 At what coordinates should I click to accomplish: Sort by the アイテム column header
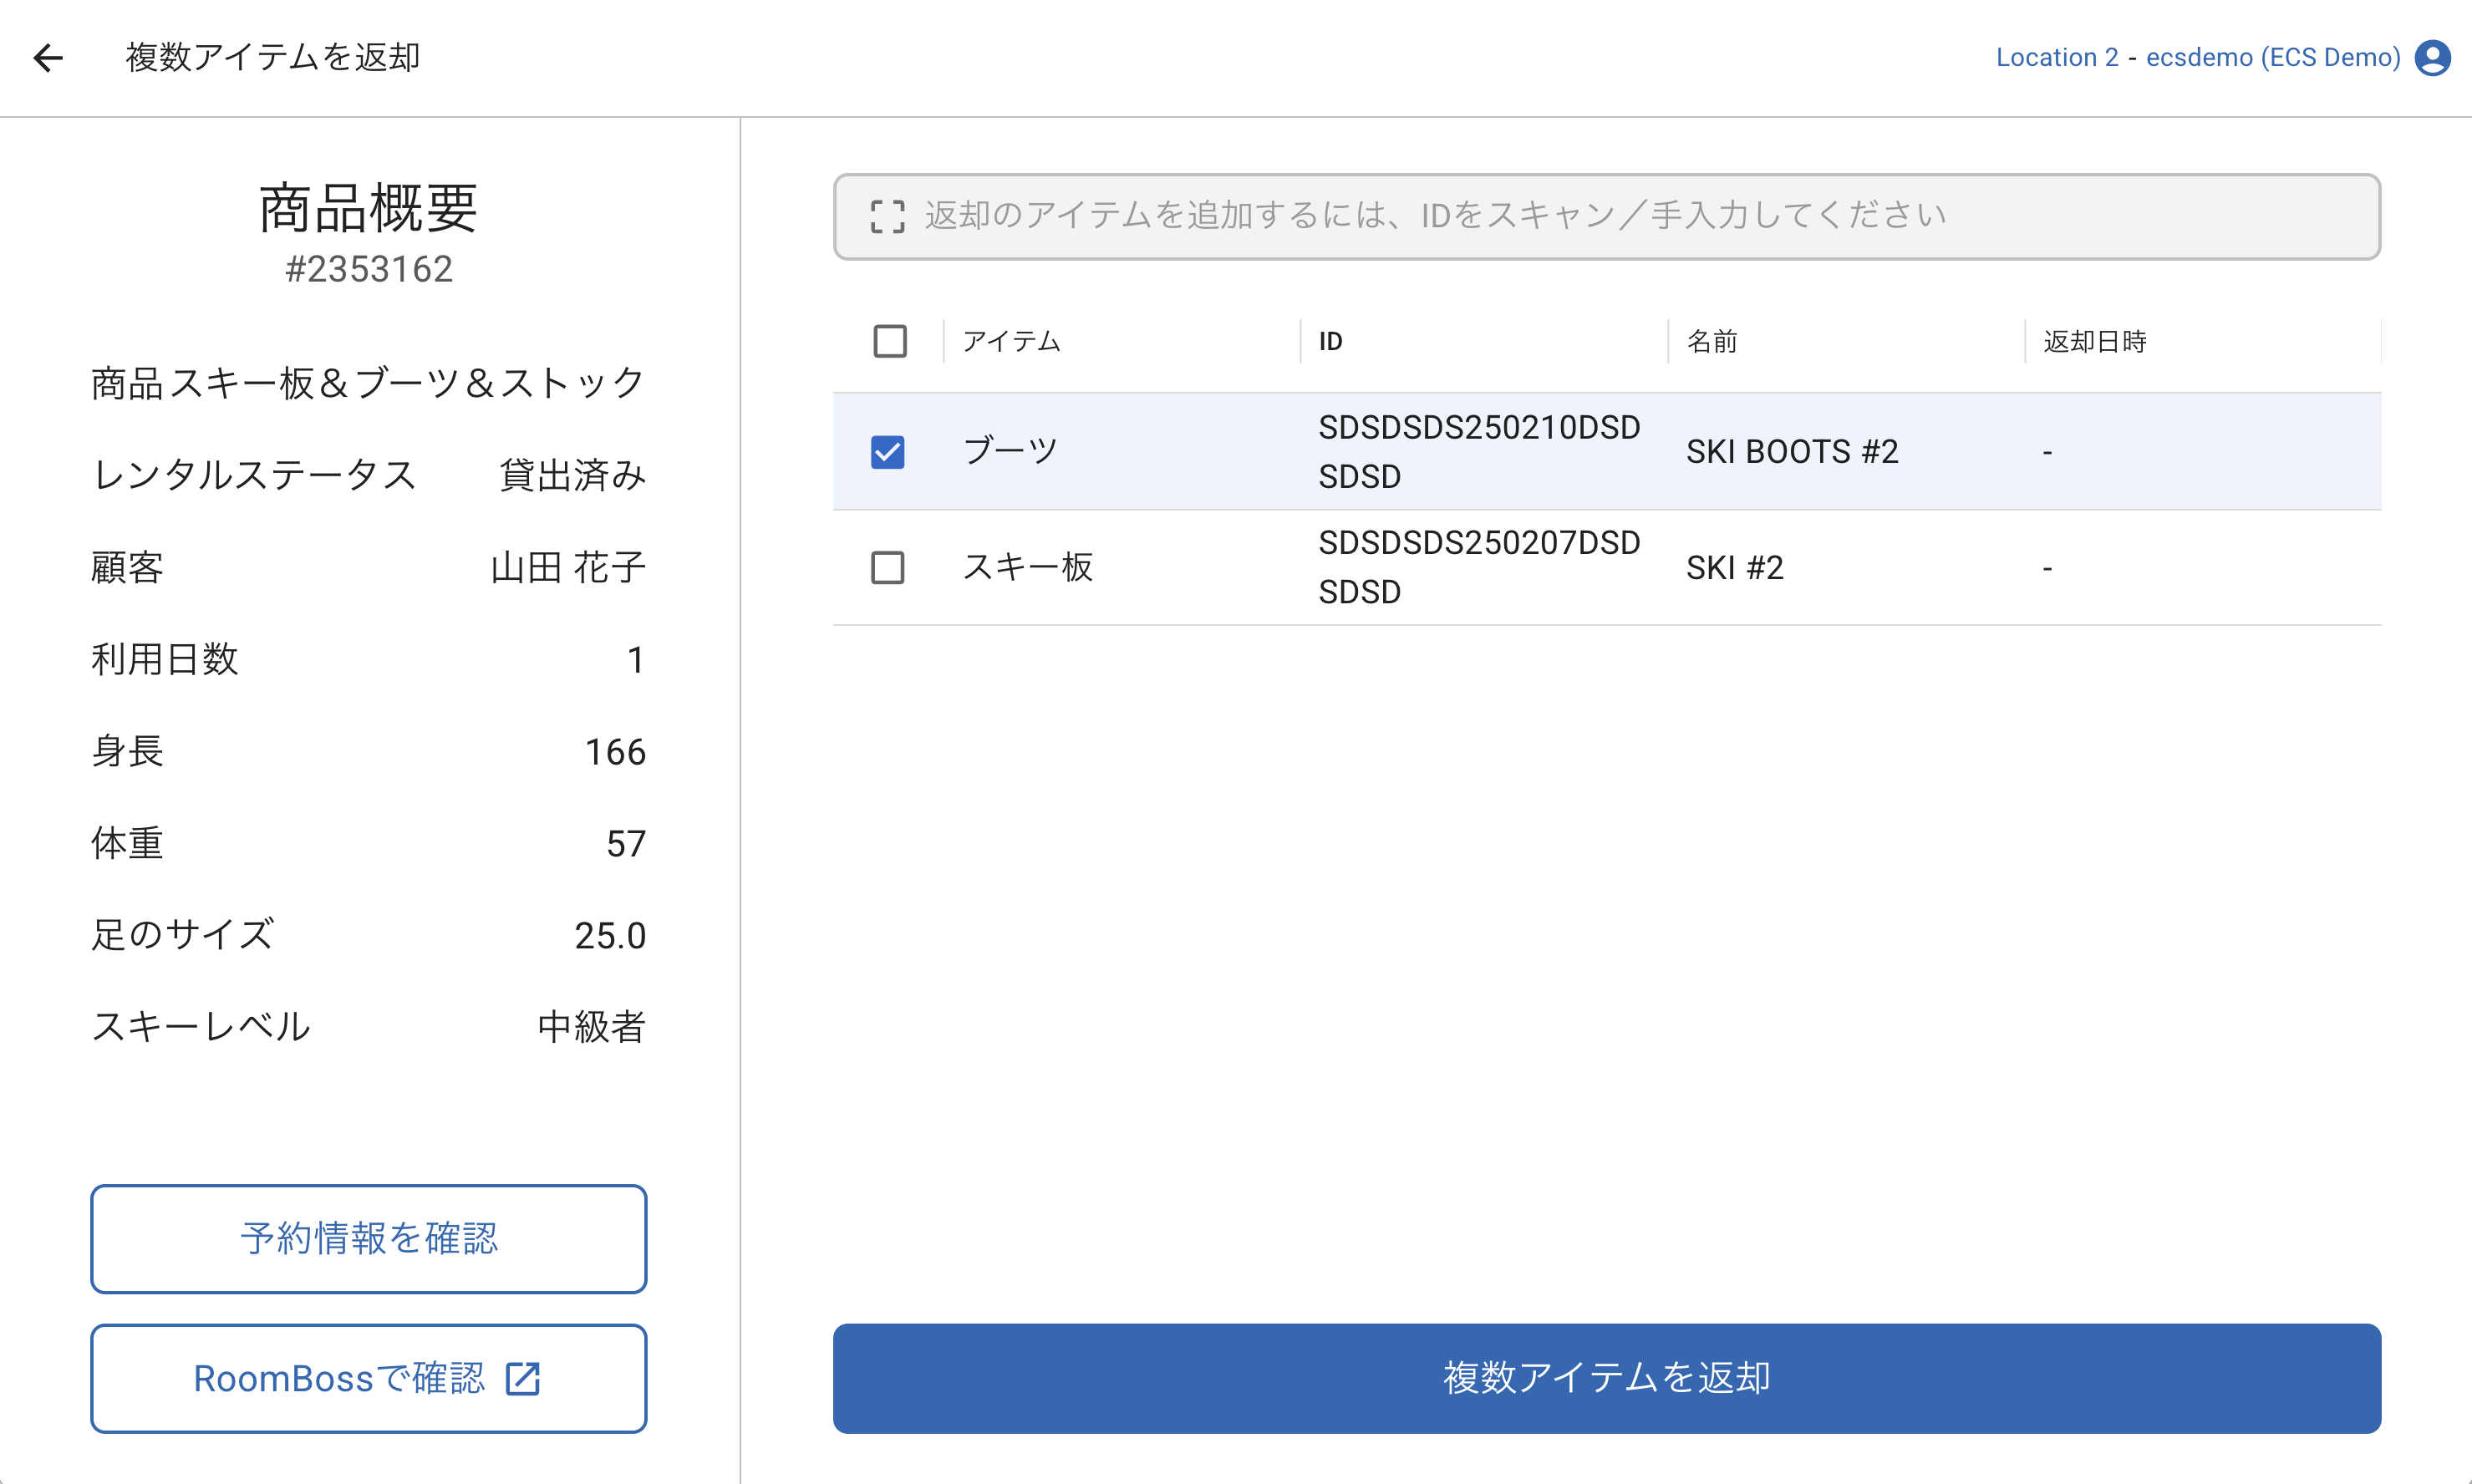tap(1010, 342)
